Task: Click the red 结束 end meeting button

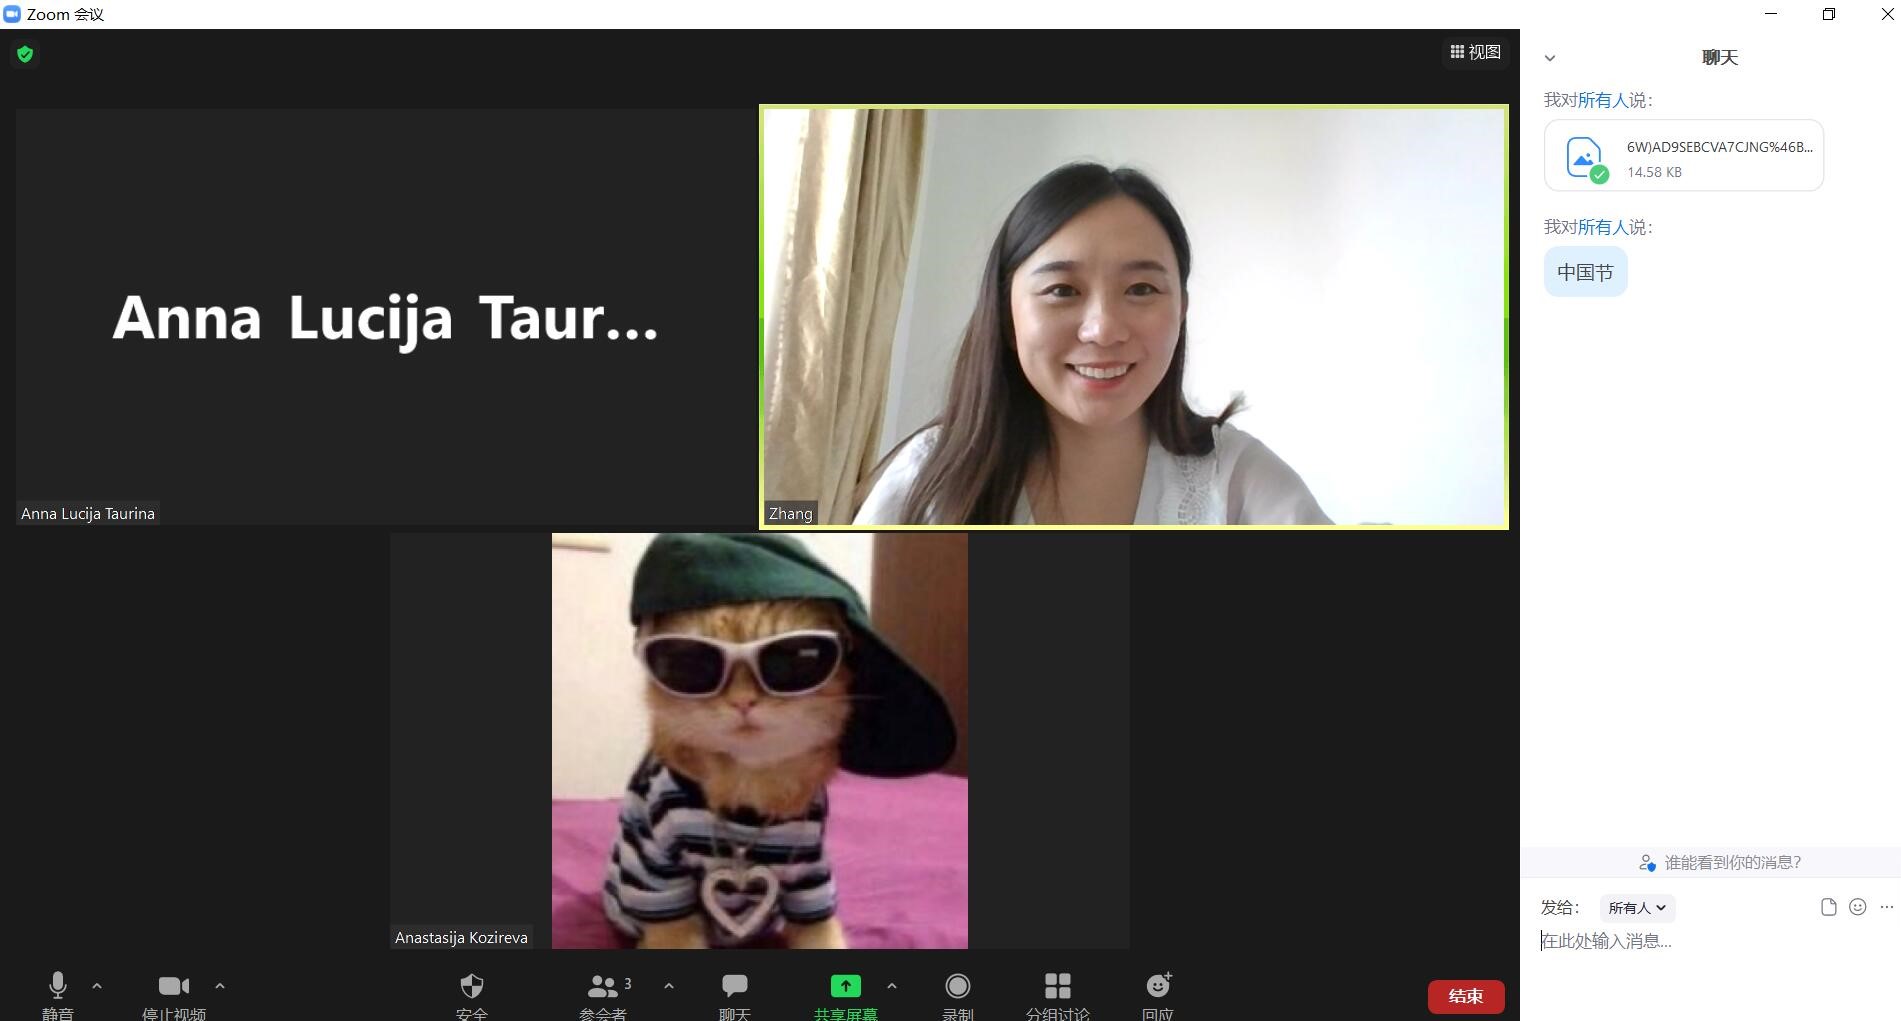Action: (x=1465, y=996)
